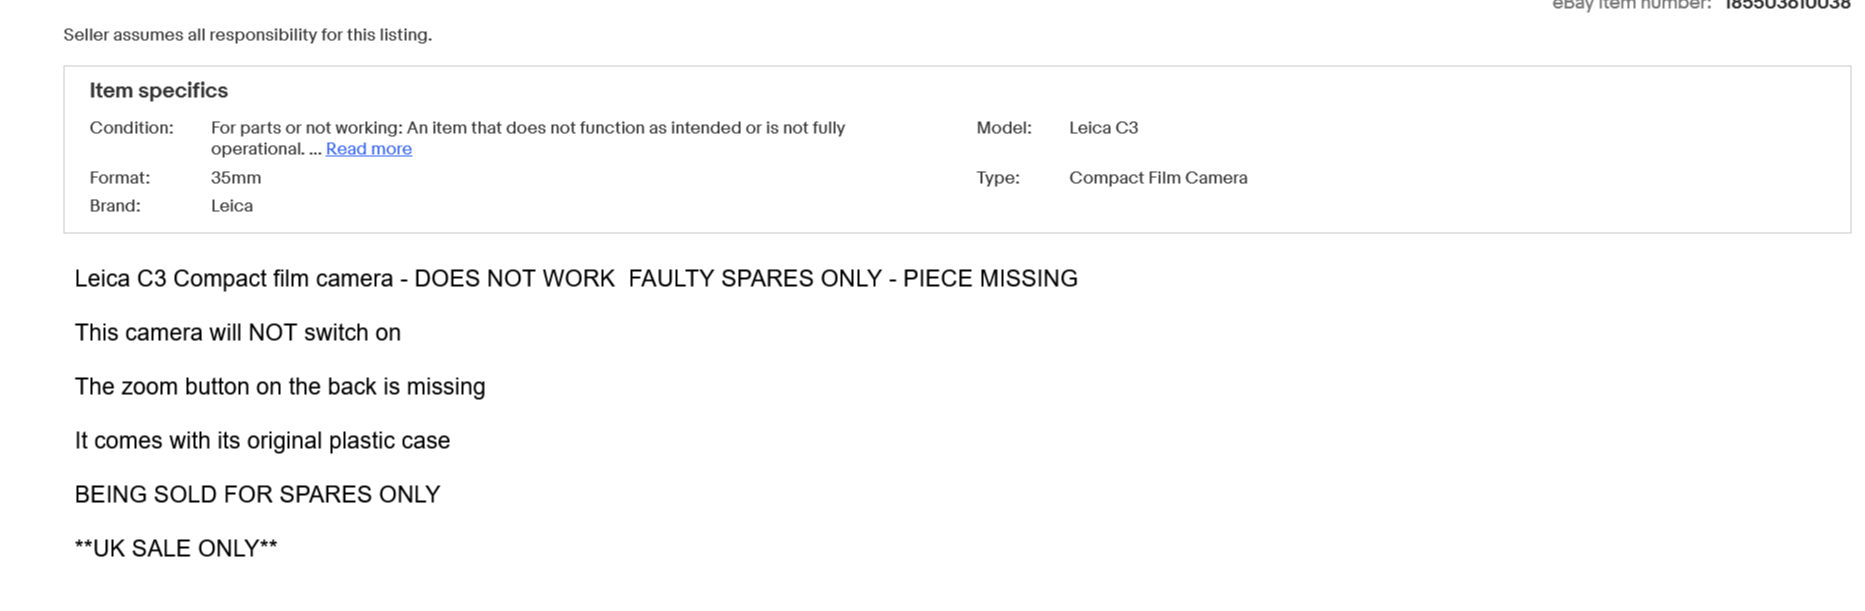This screenshot has width=1865, height=611.
Task: Click the 'original plastic case' description line
Action: click(262, 441)
